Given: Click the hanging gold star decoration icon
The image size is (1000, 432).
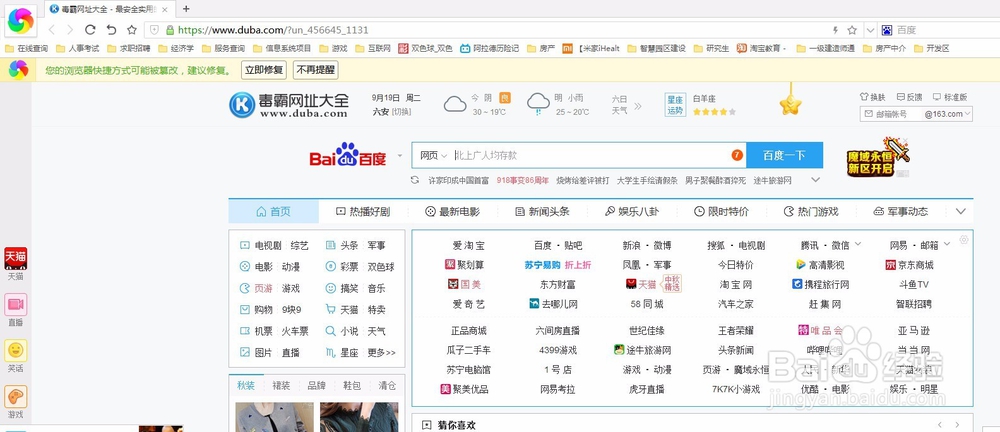Looking at the screenshot, I should [x=790, y=105].
